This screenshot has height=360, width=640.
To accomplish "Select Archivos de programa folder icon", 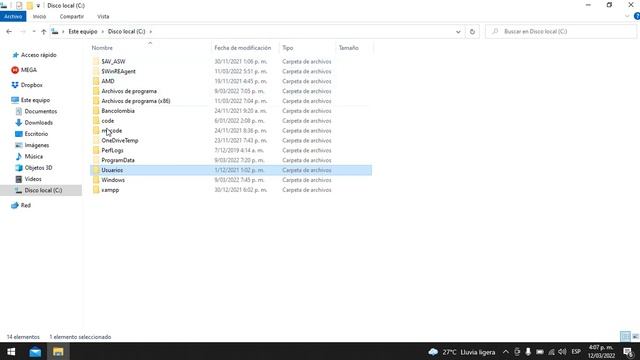I will click(x=96, y=91).
